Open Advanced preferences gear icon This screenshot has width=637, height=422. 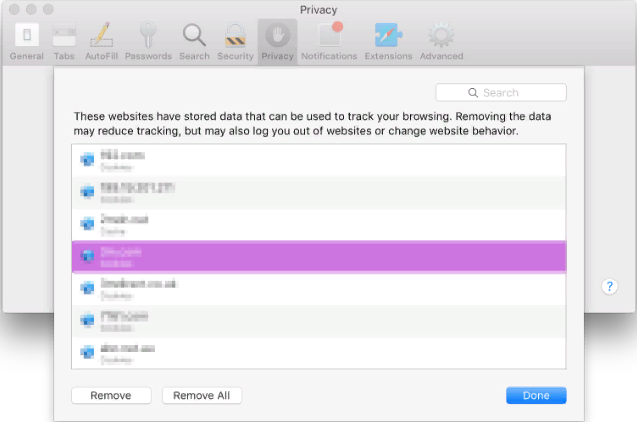(x=442, y=41)
